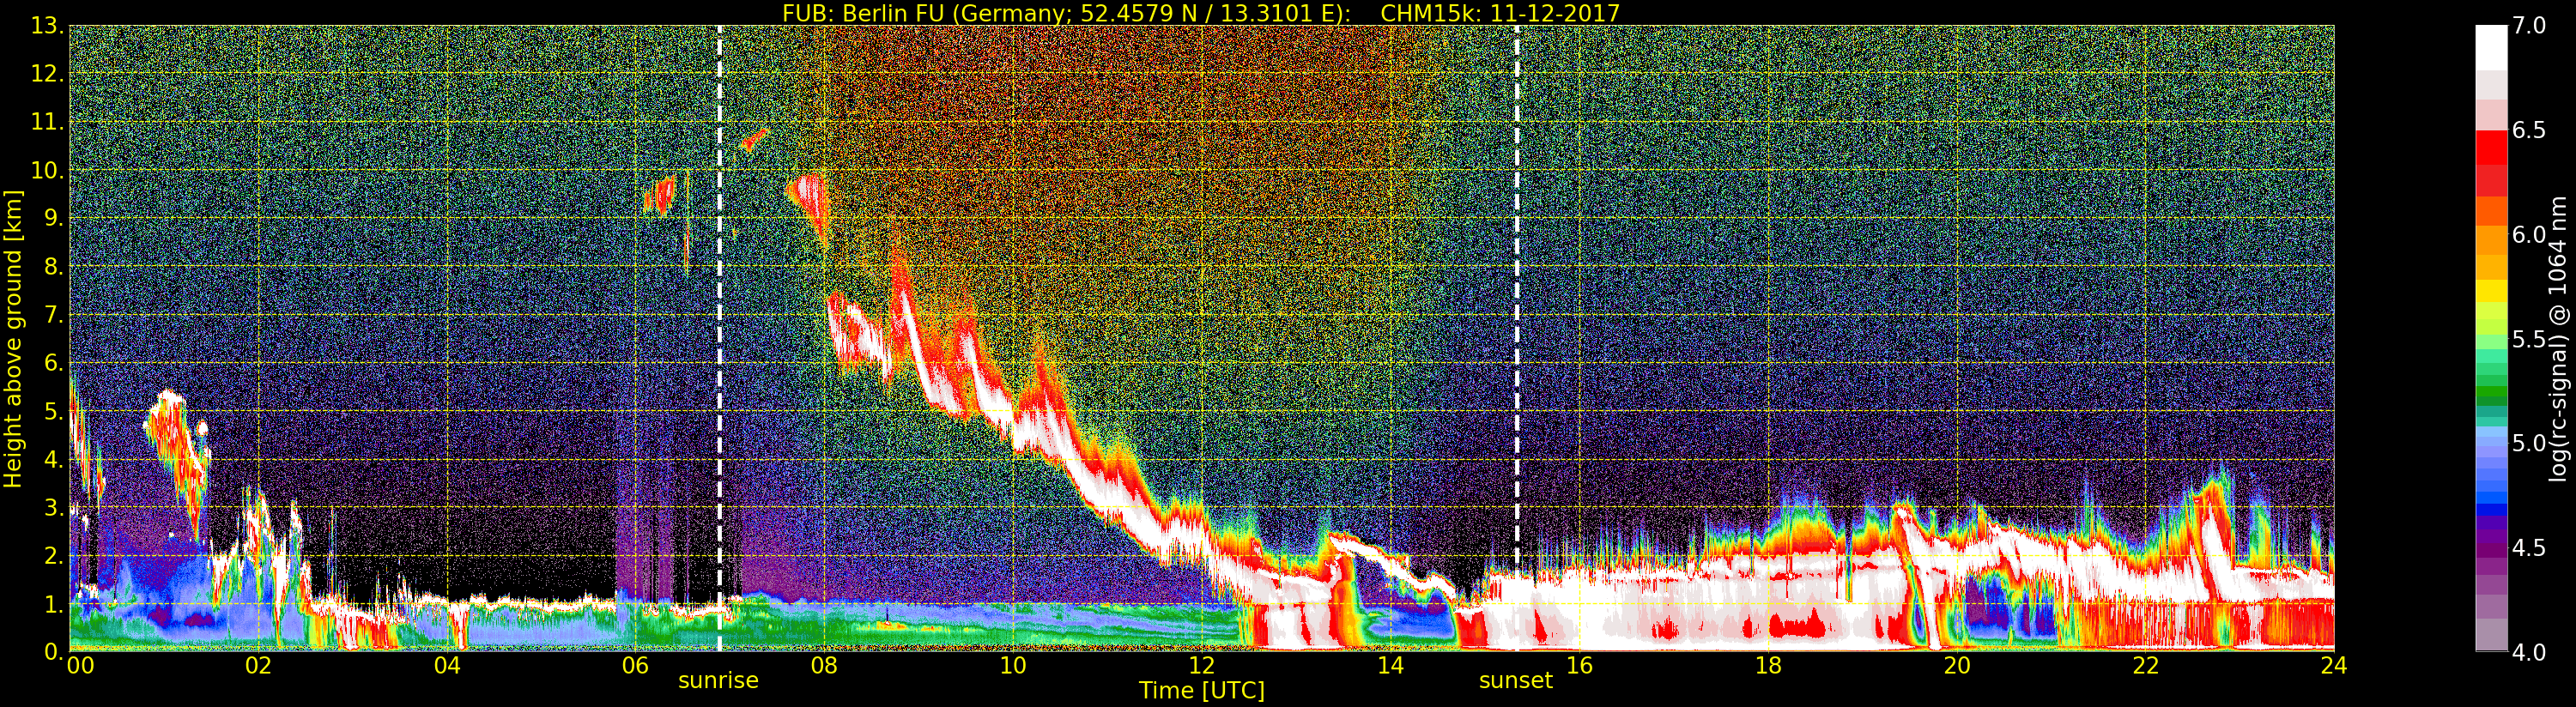2576x707 pixels.
Task: Click the height axis tick label '1.'
Action: click(x=54, y=603)
